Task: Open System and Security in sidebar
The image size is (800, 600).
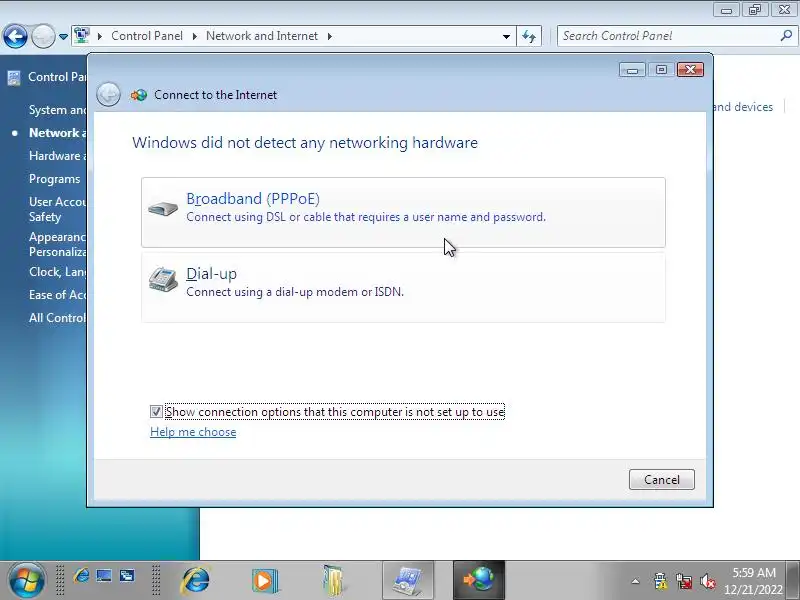Action: point(58,110)
